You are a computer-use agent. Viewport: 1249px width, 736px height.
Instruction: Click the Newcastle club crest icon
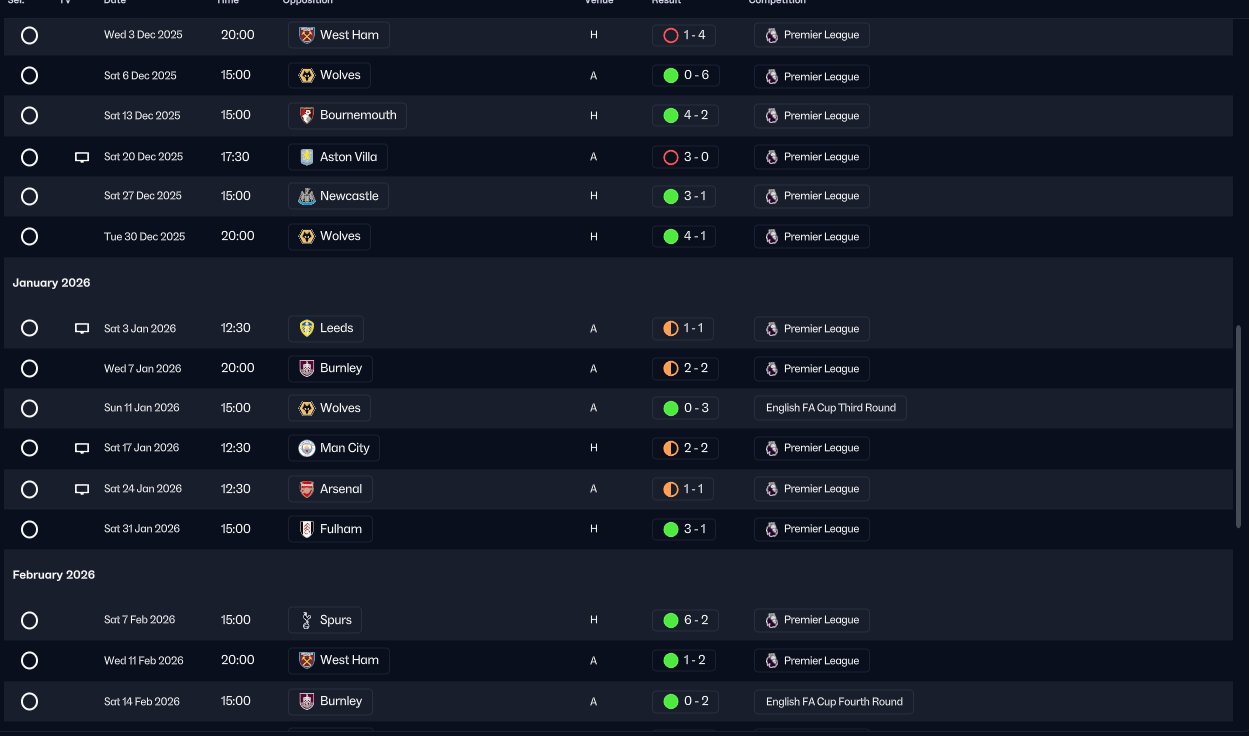(x=307, y=196)
